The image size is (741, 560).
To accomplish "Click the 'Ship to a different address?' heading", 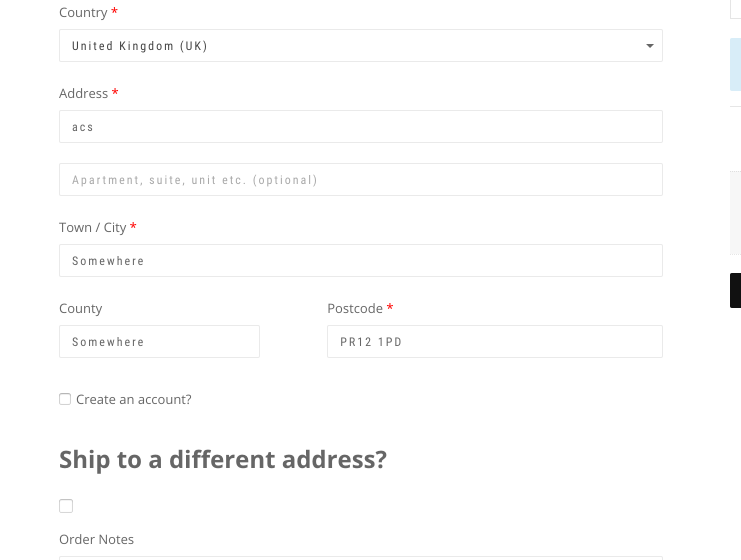I will click(x=223, y=459).
